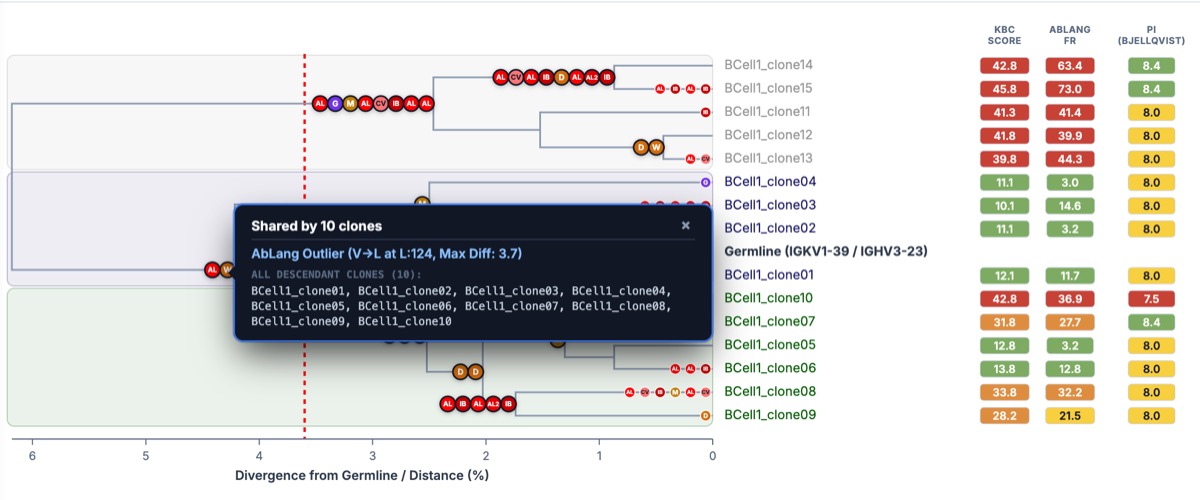Click AbLang FR value 41.4 for clone11
This screenshot has height=500, width=1200.
coord(1071,111)
